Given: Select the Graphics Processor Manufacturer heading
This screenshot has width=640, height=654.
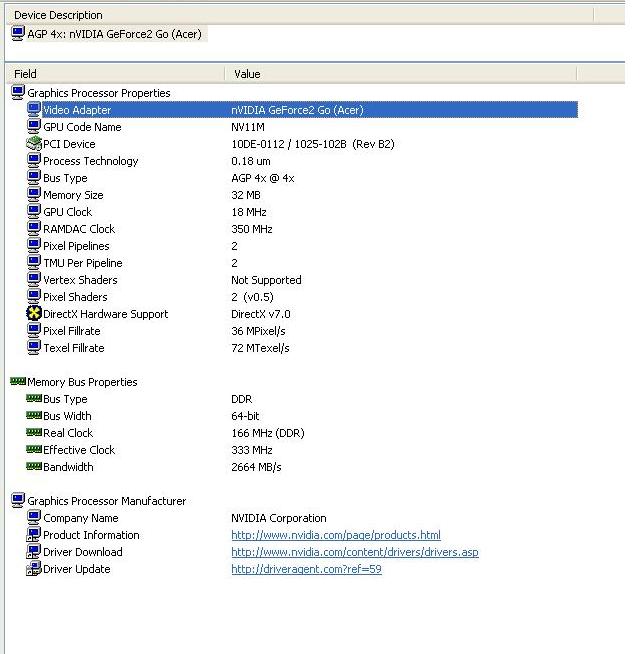Looking at the screenshot, I should point(106,501).
